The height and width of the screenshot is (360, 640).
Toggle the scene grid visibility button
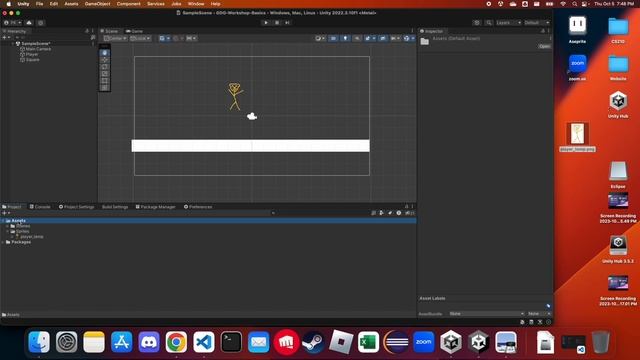pos(162,38)
